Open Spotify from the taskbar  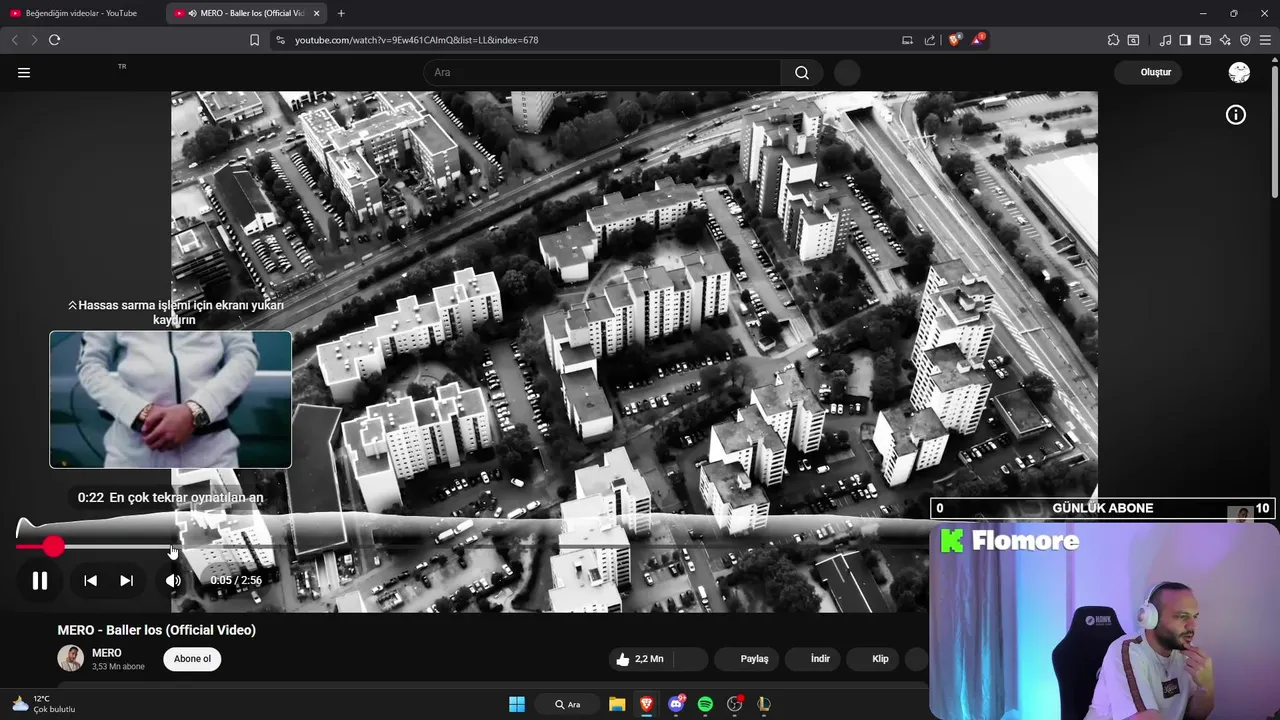pos(705,704)
